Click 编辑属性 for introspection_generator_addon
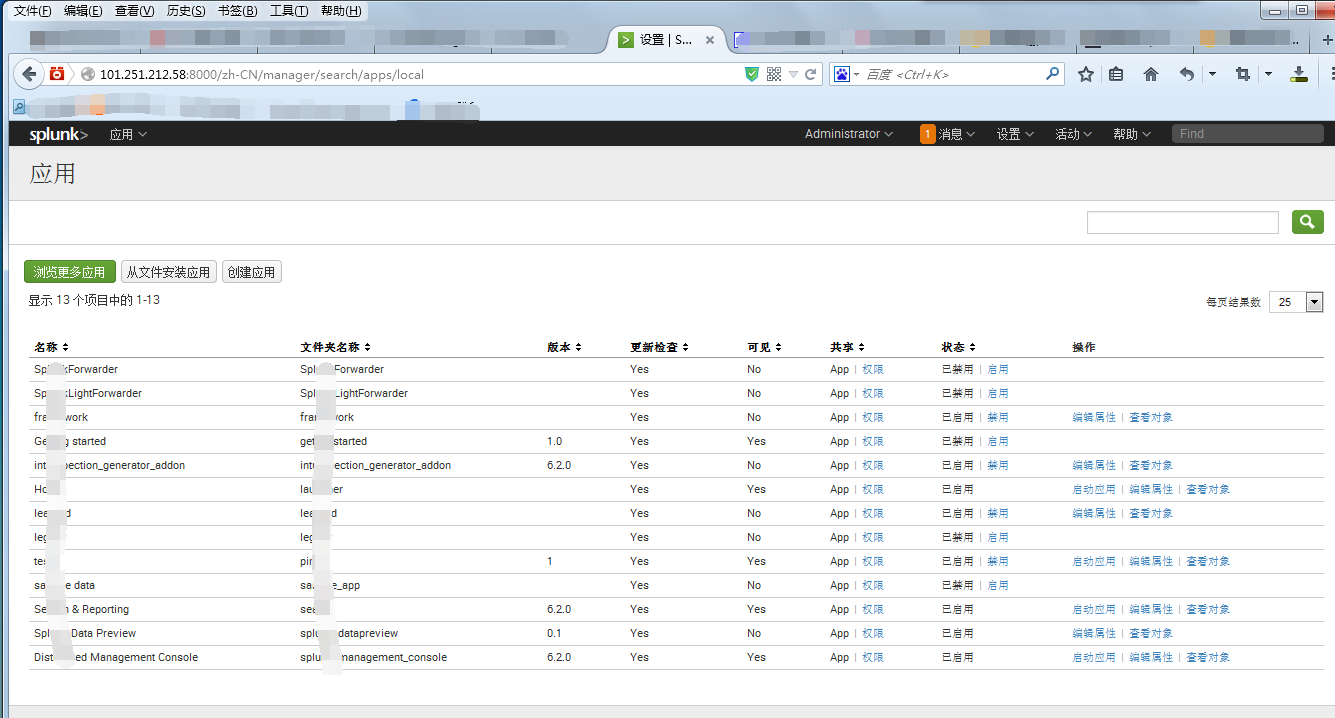 pos(1094,465)
